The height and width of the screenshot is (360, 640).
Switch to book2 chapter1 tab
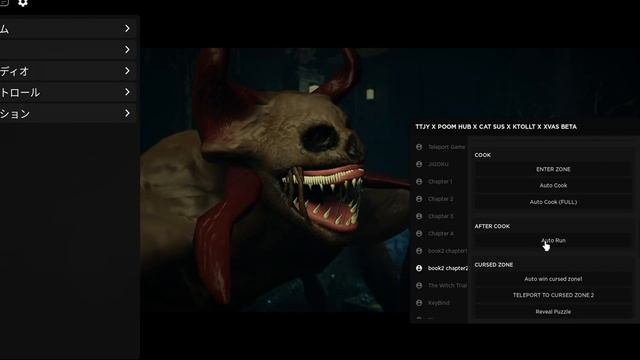(x=447, y=251)
